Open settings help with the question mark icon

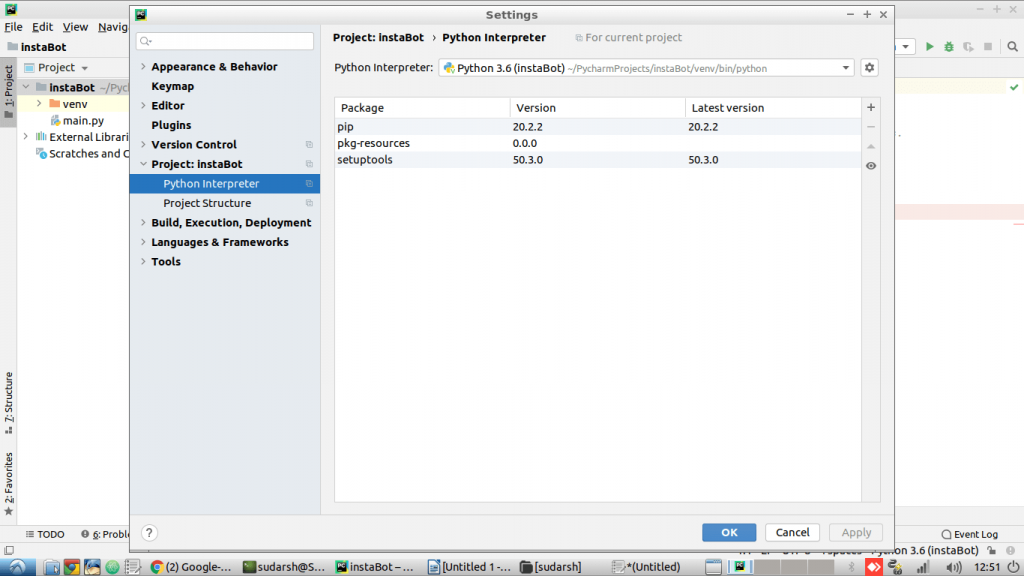pos(148,533)
